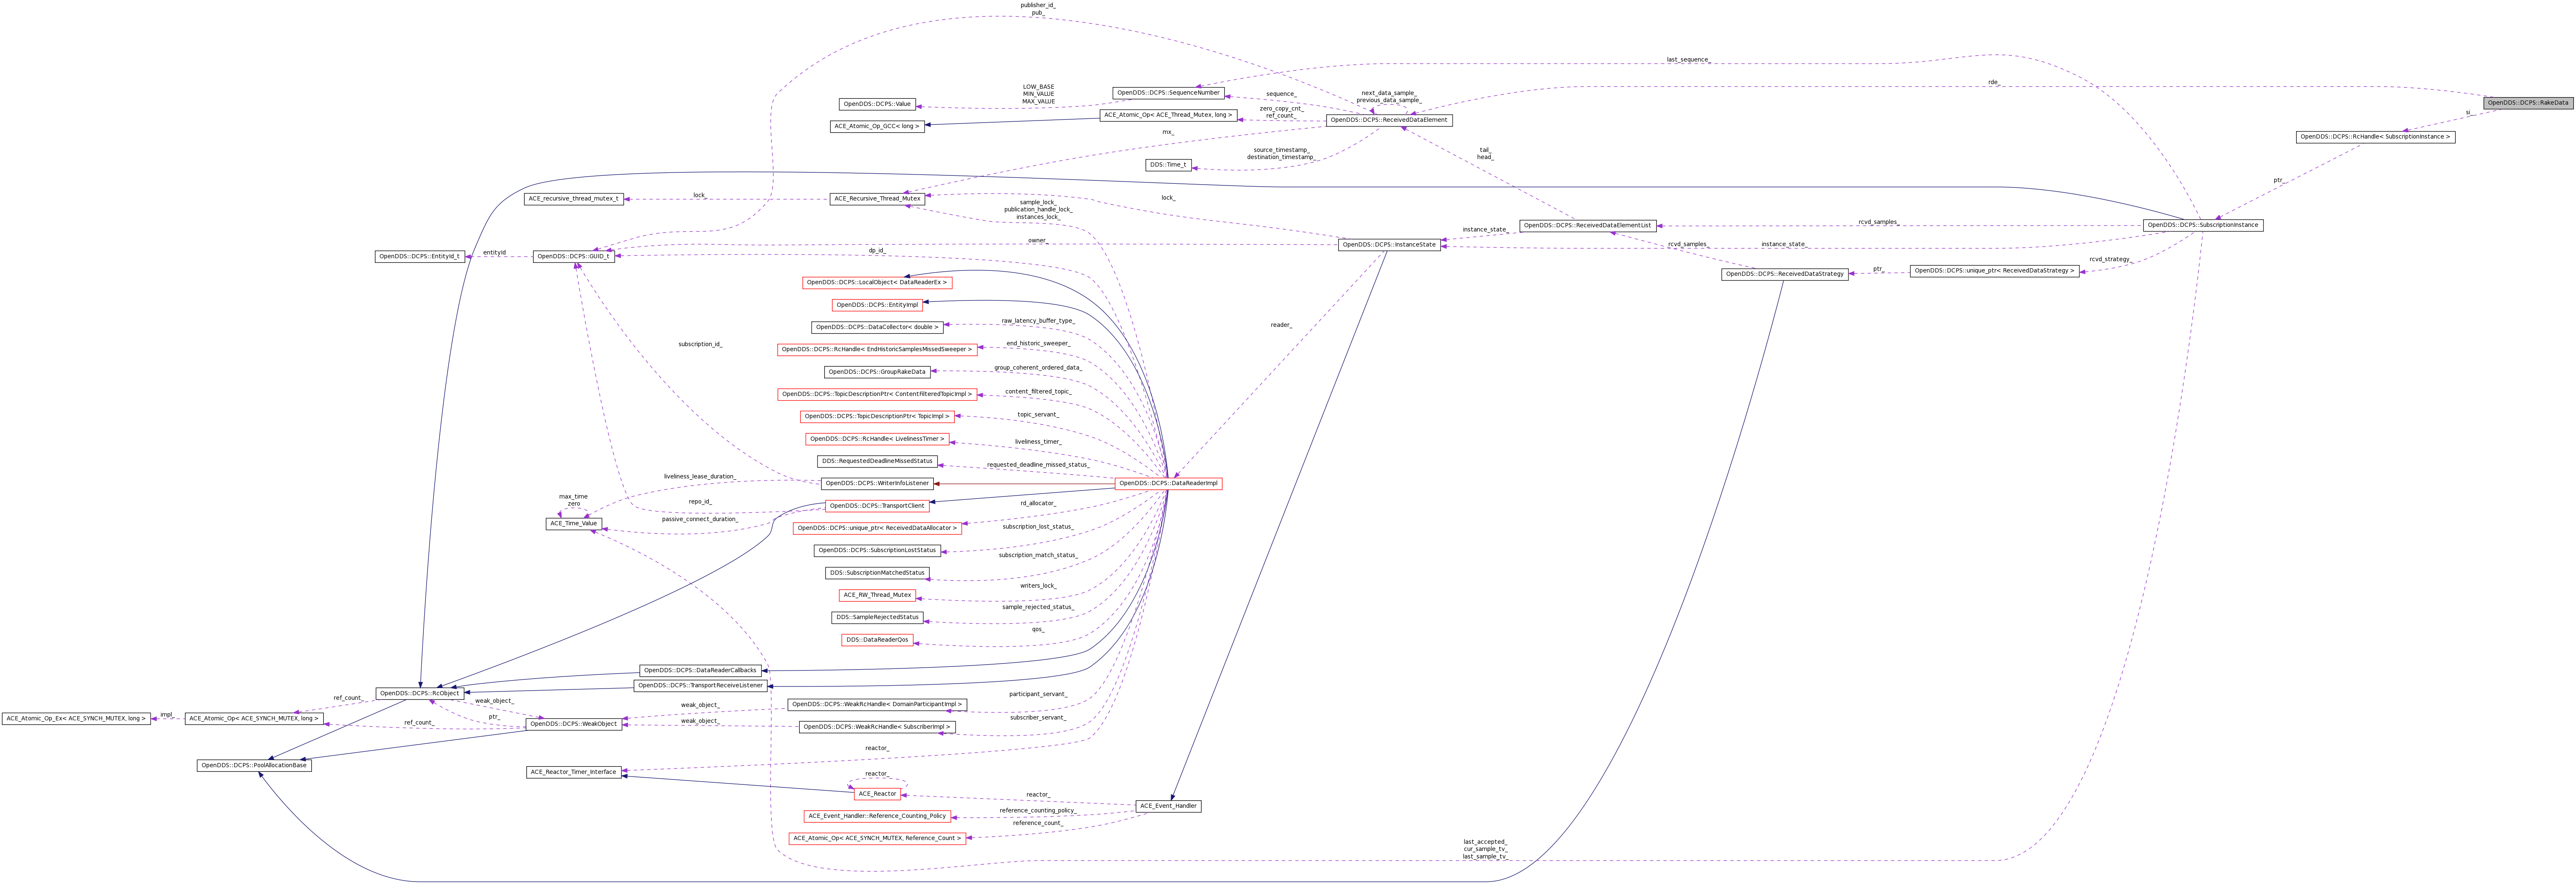Click the ACE_Event_Handler node

coord(1168,806)
